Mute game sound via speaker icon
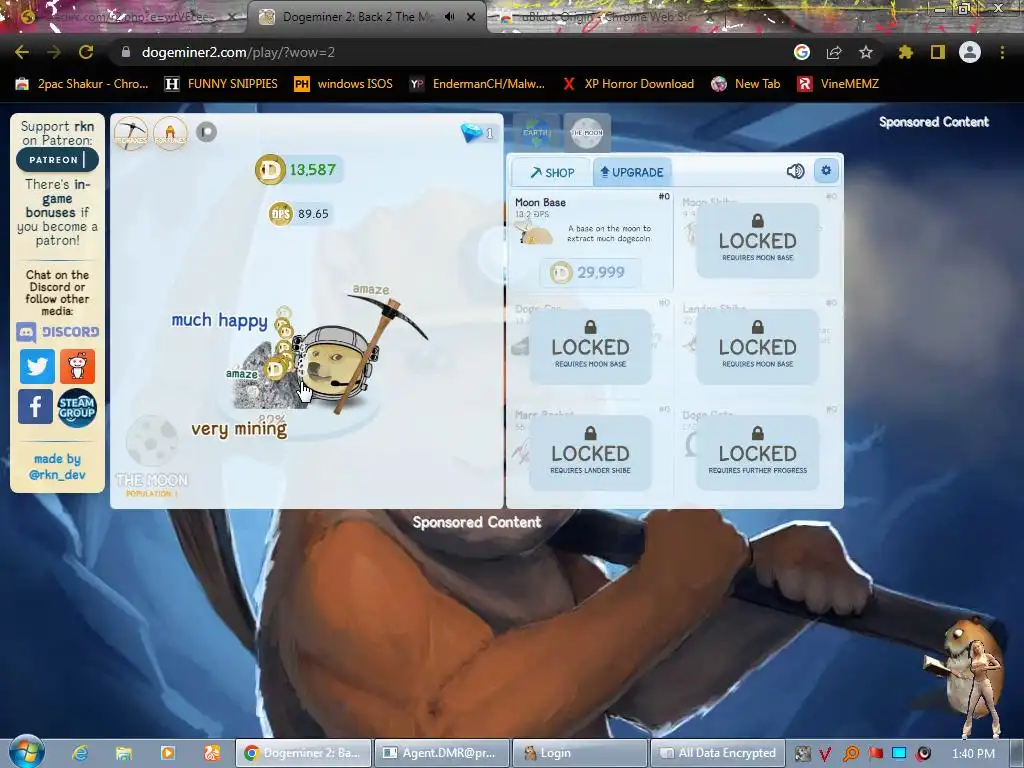The image size is (1024, 768). click(x=795, y=171)
